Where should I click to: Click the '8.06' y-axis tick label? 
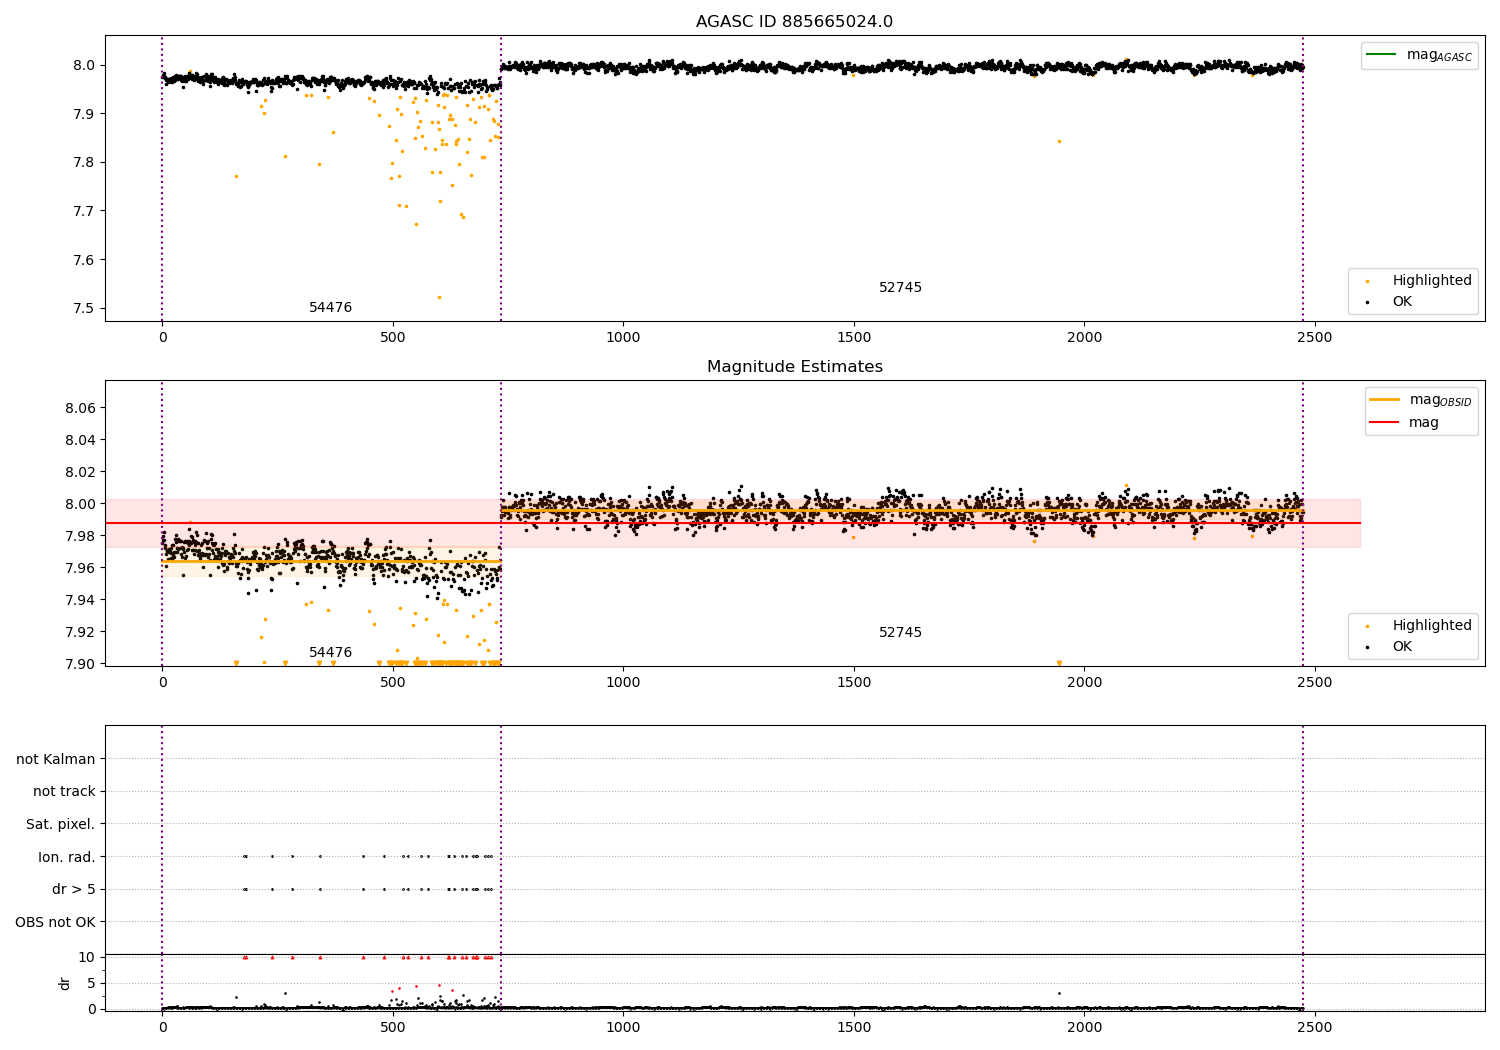pos(79,408)
